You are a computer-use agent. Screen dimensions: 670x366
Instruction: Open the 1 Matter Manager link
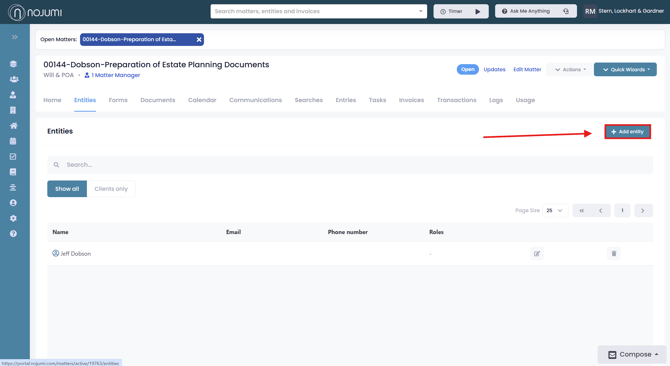pos(112,75)
